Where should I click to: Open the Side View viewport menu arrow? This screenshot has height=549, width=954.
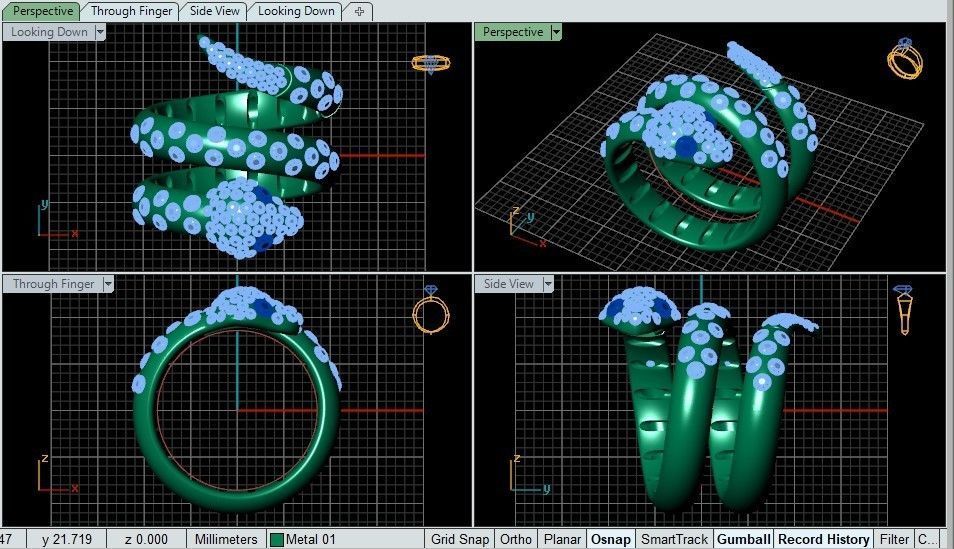point(548,284)
